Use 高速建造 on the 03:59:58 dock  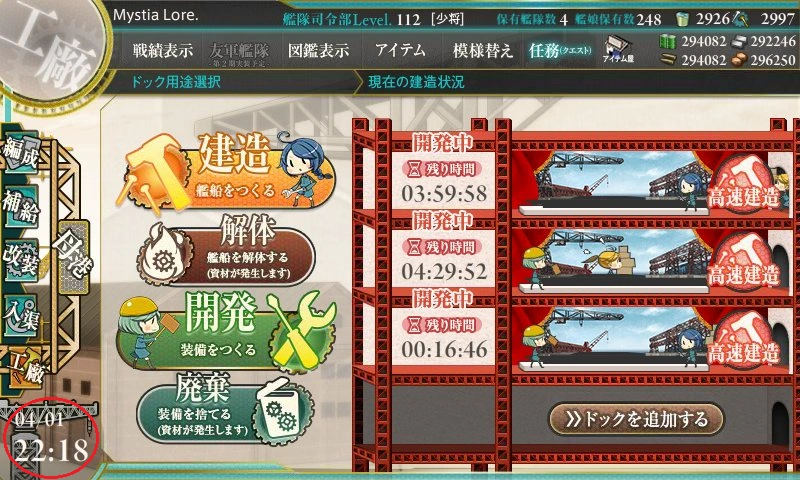(744, 187)
